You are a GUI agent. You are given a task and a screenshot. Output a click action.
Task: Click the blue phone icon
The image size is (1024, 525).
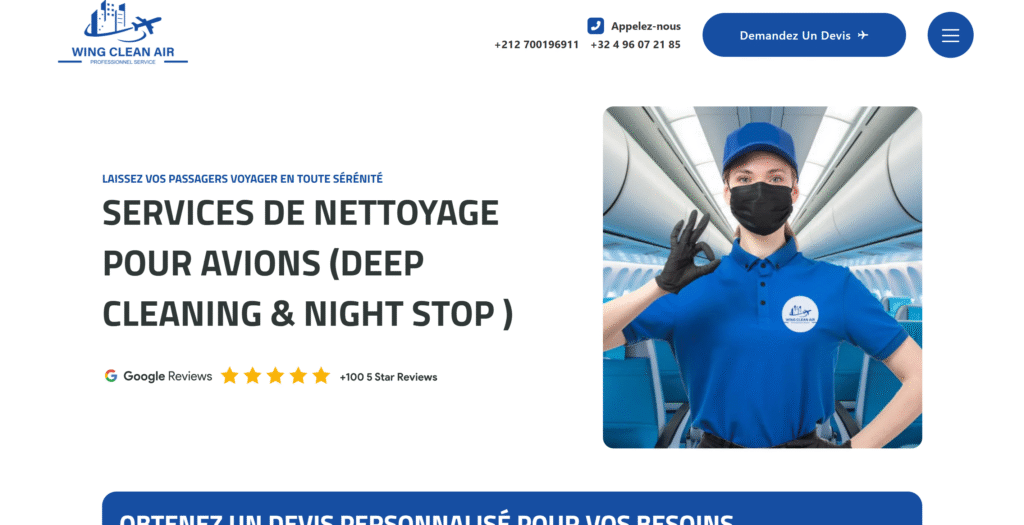tap(596, 25)
